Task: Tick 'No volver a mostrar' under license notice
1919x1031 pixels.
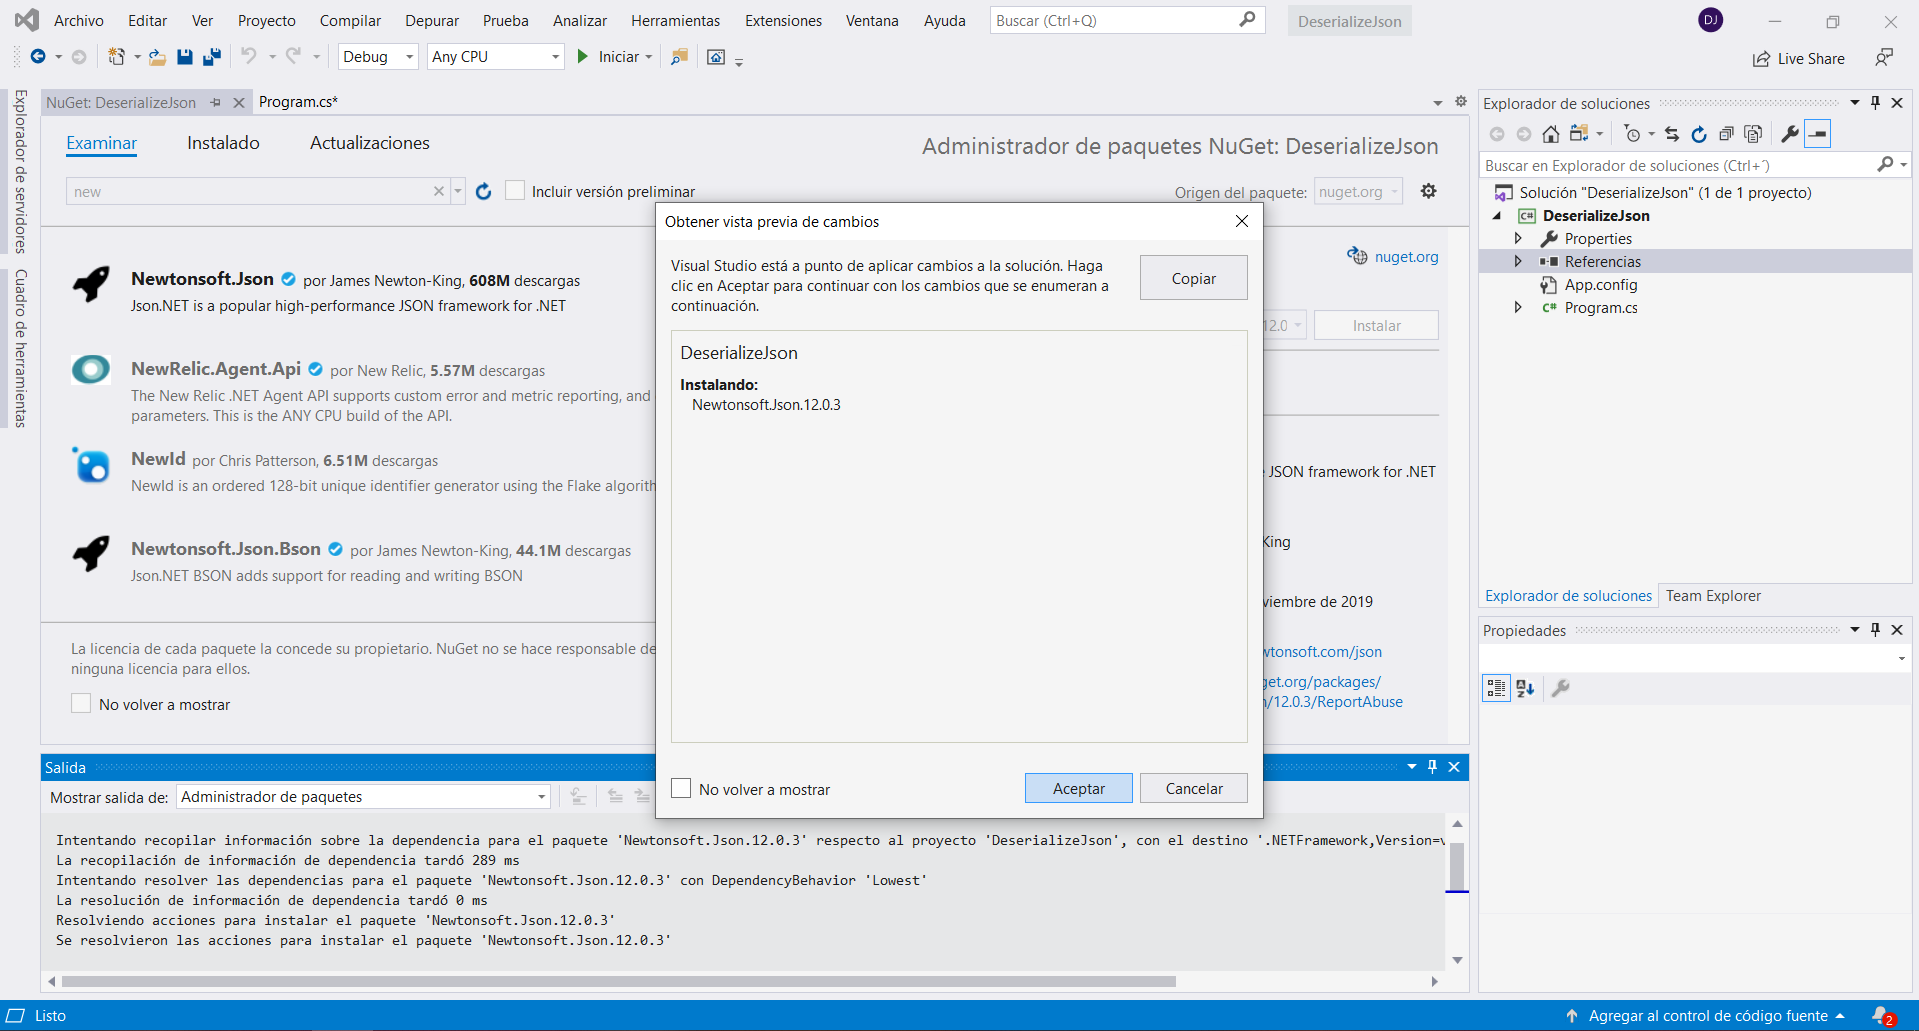Action: [x=81, y=704]
